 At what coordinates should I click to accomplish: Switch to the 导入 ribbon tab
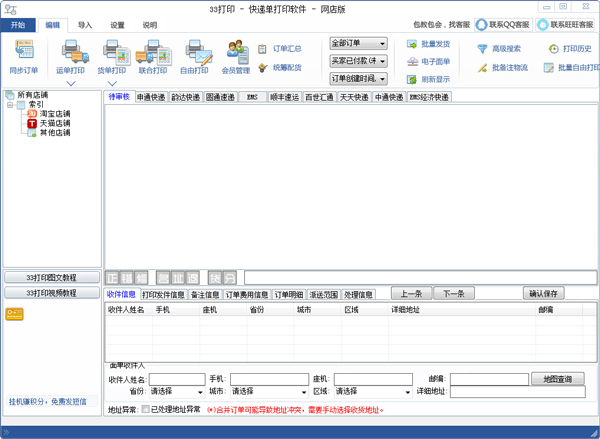[x=85, y=25]
